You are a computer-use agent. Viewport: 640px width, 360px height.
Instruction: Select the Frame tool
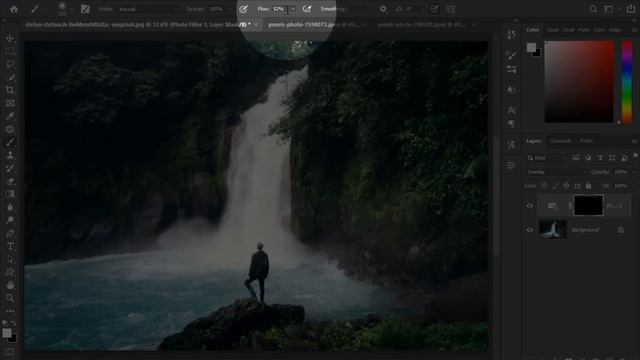(x=10, y=103)
